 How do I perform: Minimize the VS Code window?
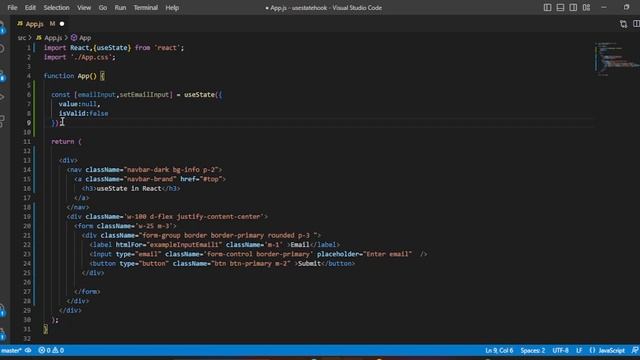[x=604, y=7]
